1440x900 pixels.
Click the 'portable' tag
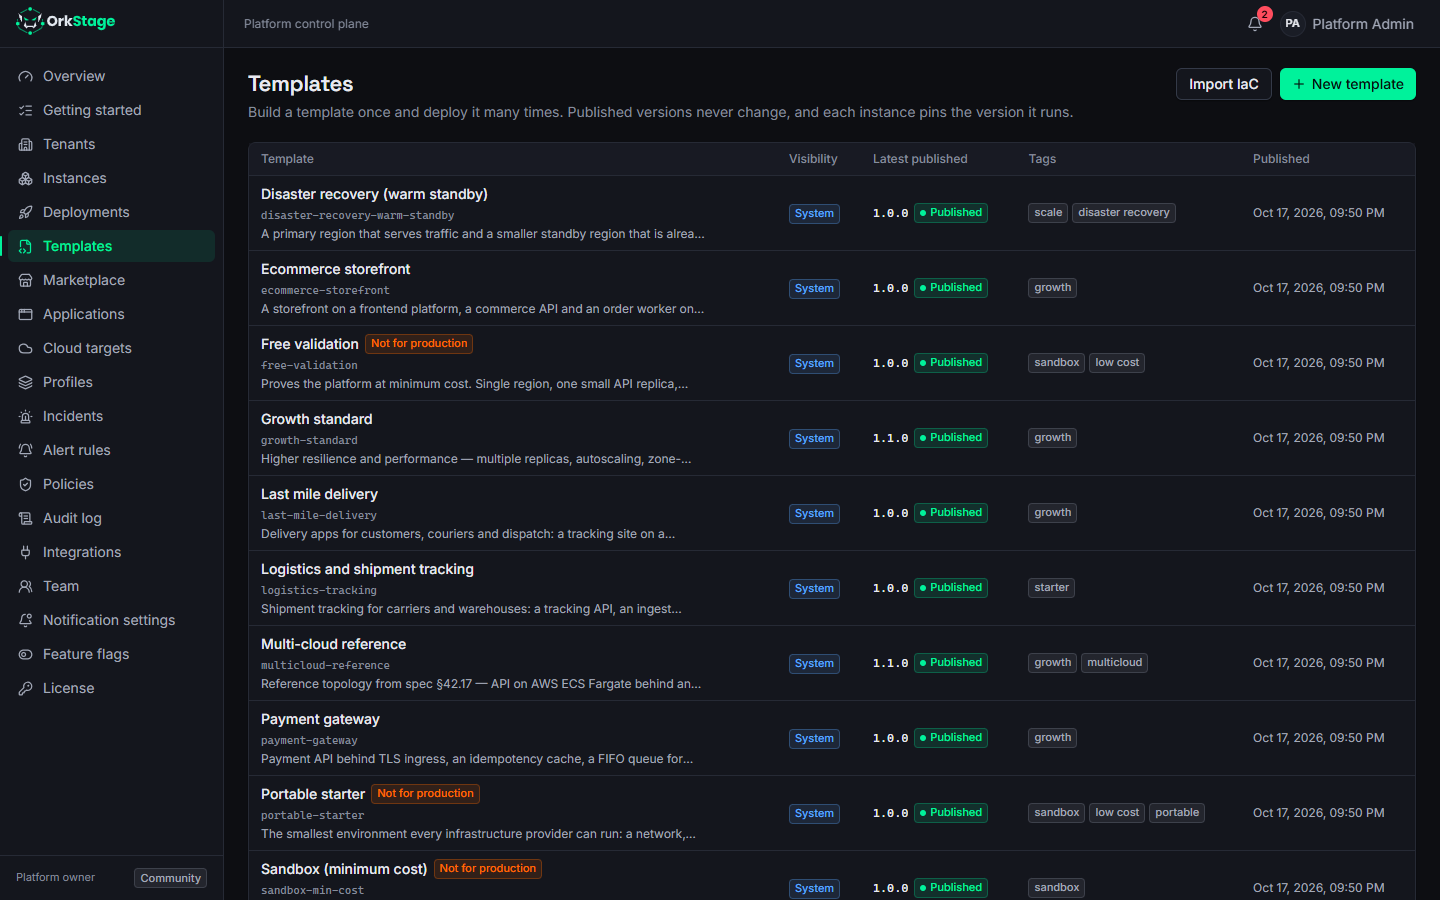point(1177,813)
